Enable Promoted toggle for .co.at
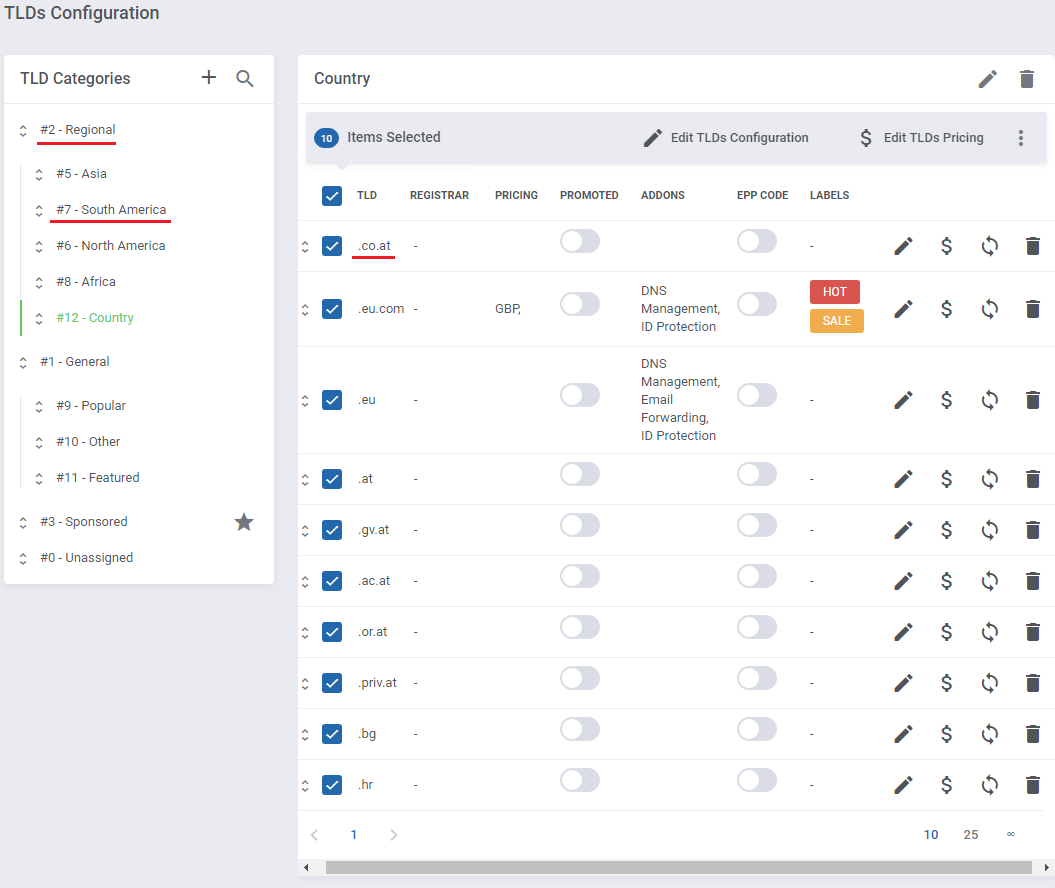 pyautogui.click(x=580, y=242)
